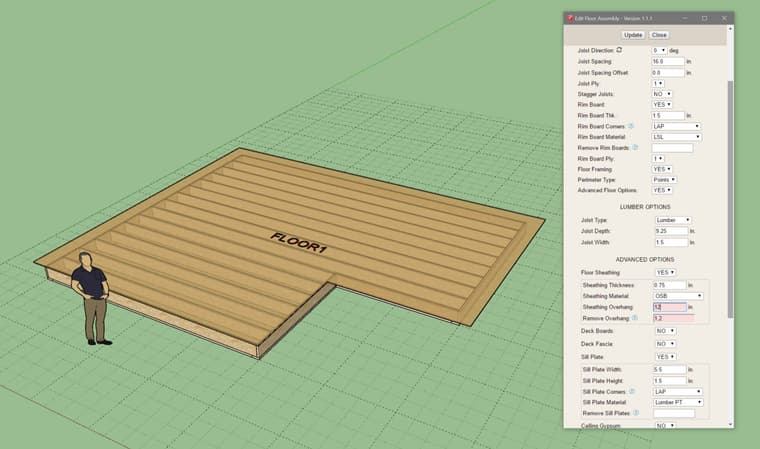Click the Edit Floor Assembly title bar icon
This screenshot has width=760, height=449.
570,18
